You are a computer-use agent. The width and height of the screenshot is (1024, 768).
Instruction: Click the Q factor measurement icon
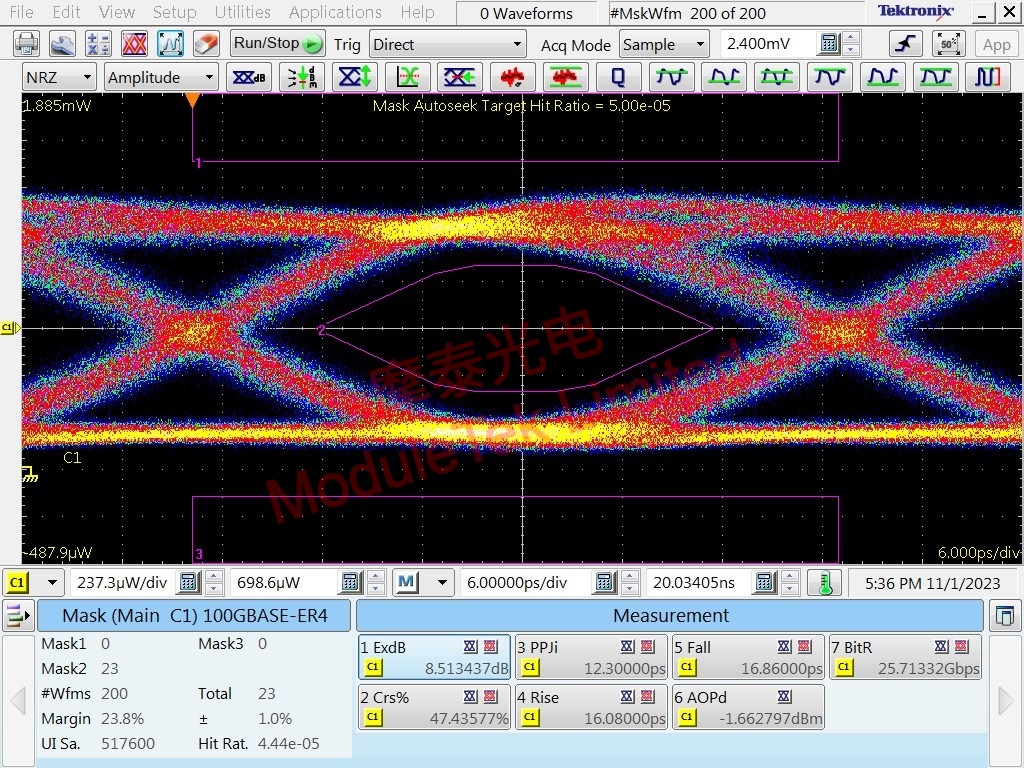coord(618,77)
